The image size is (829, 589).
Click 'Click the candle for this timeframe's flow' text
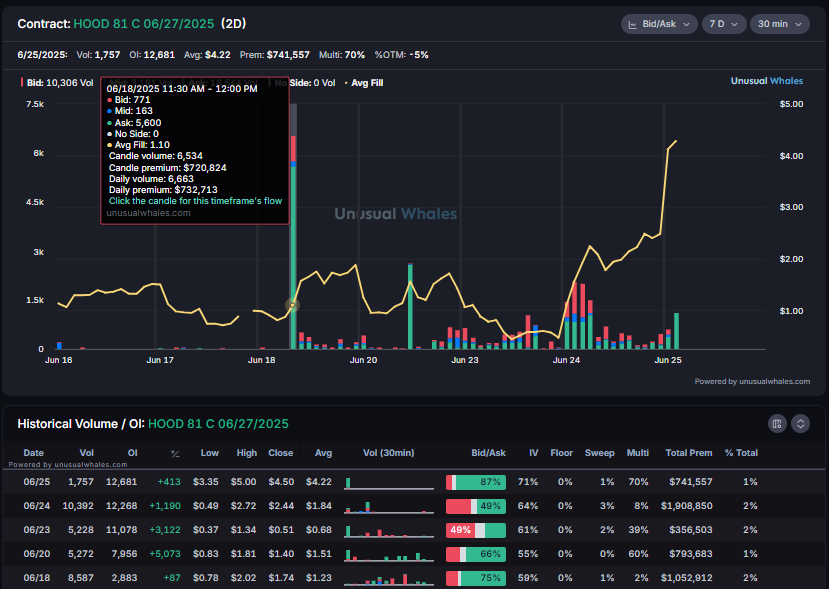click(x=195, y=201)
